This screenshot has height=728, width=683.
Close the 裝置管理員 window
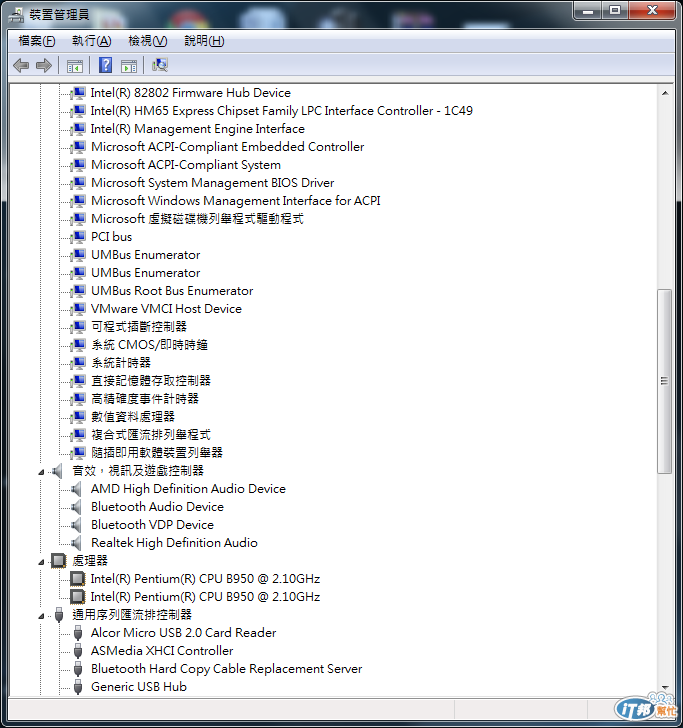652,10
